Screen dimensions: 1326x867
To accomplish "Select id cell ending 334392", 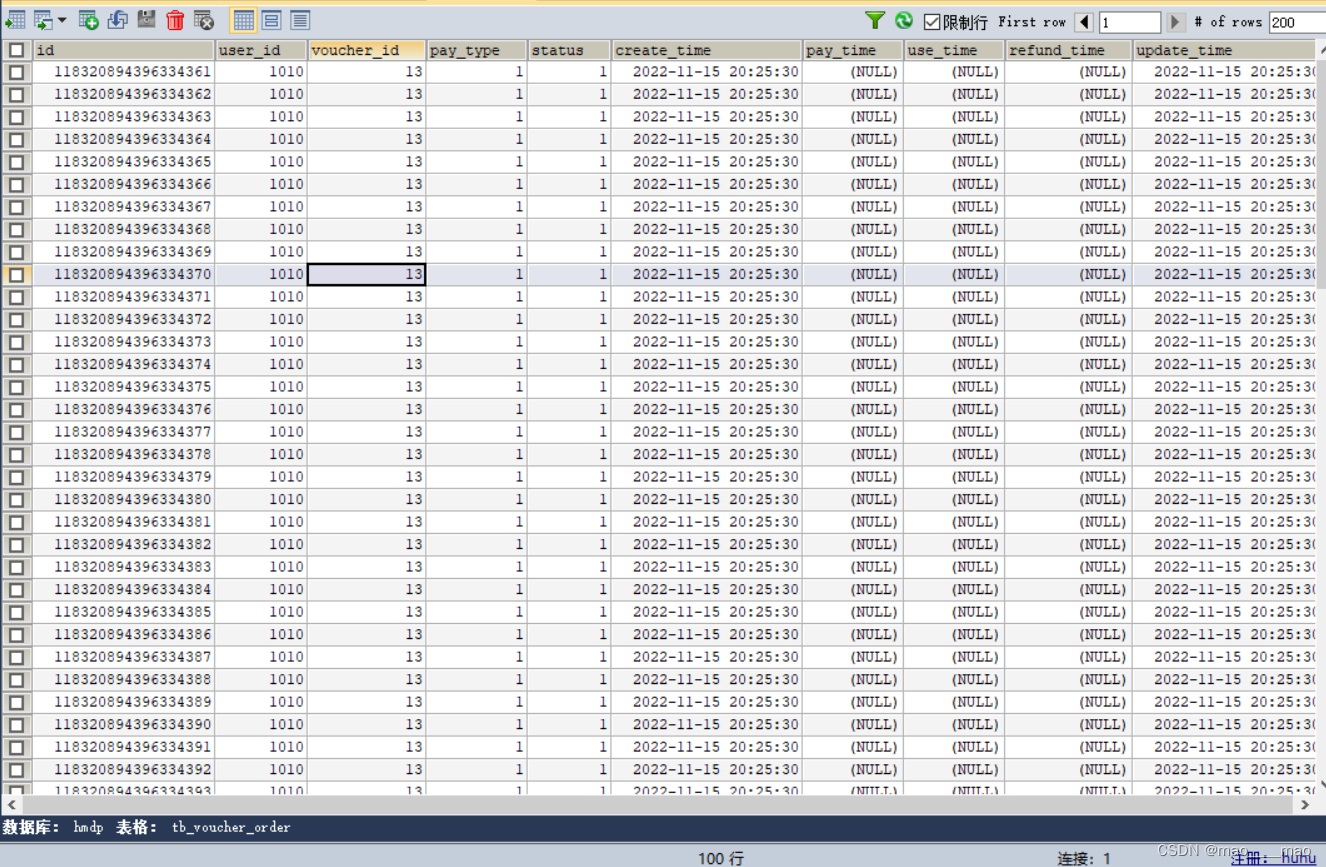I will click(x=124, y=769).
